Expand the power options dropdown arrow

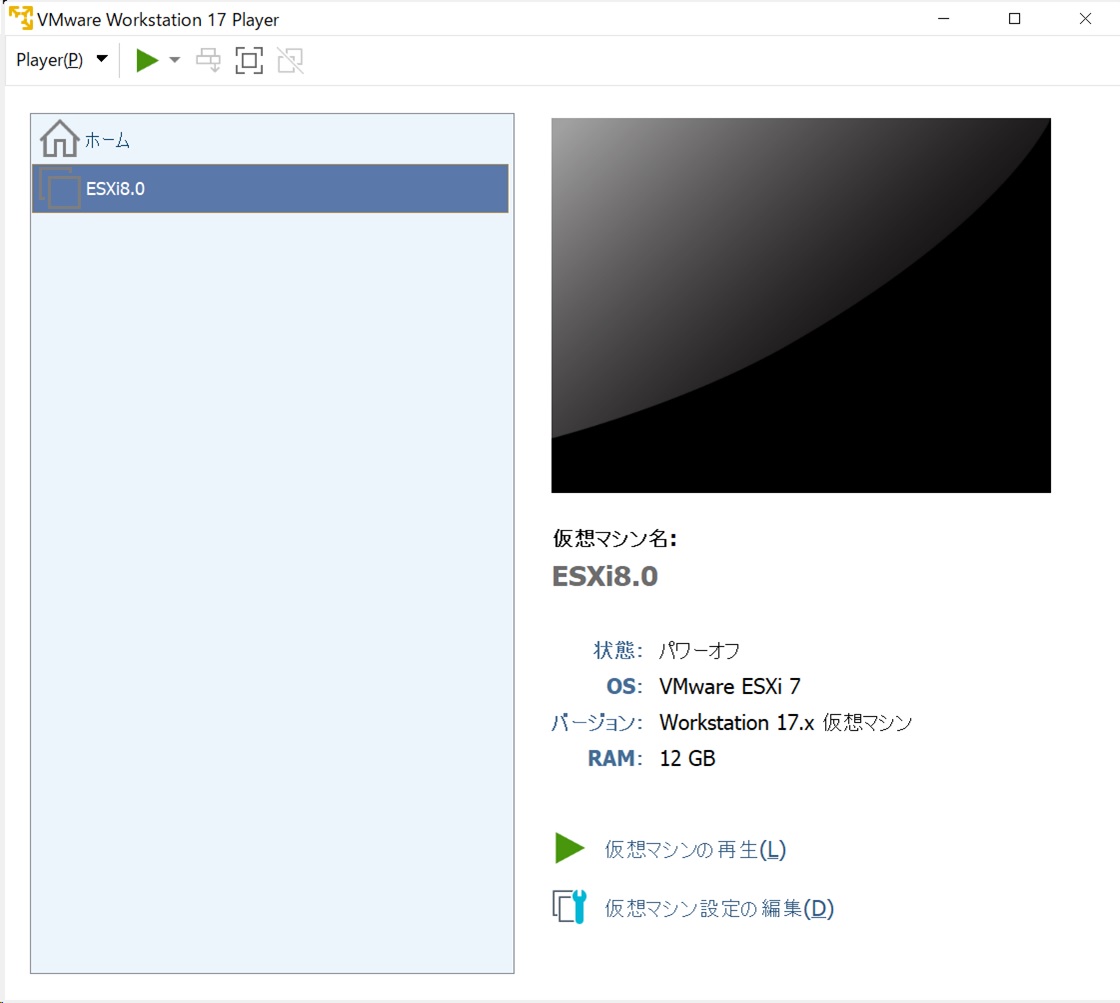tap(174, 60)
